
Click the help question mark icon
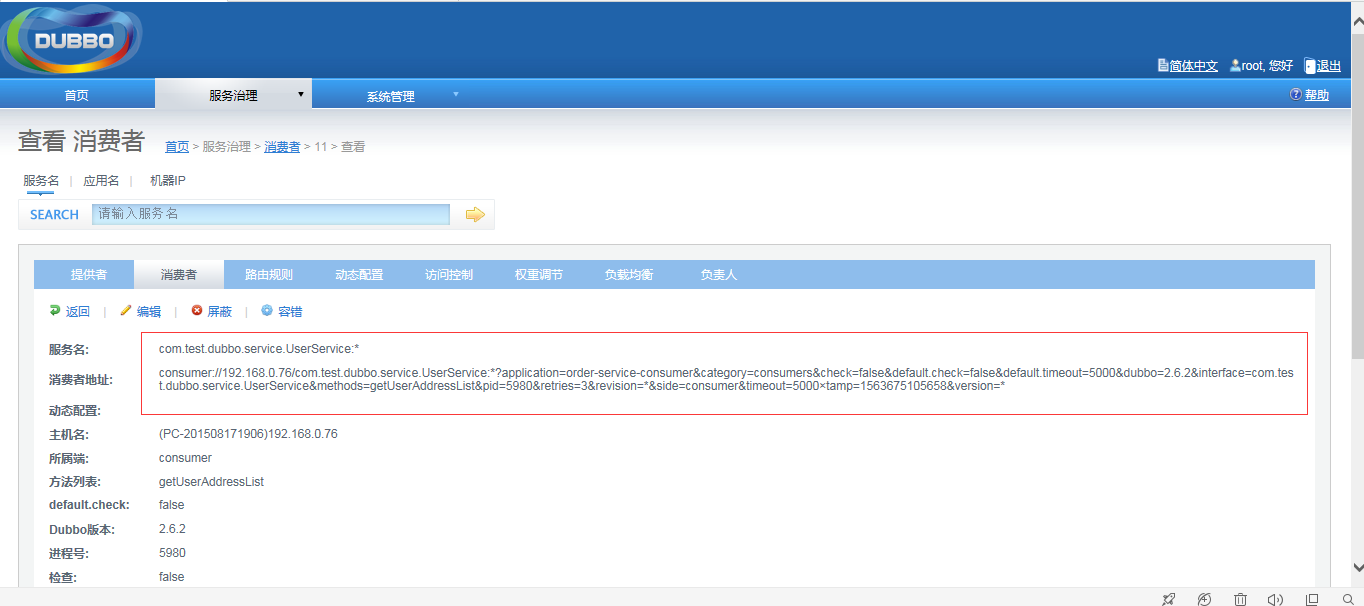click(1296, 94)
